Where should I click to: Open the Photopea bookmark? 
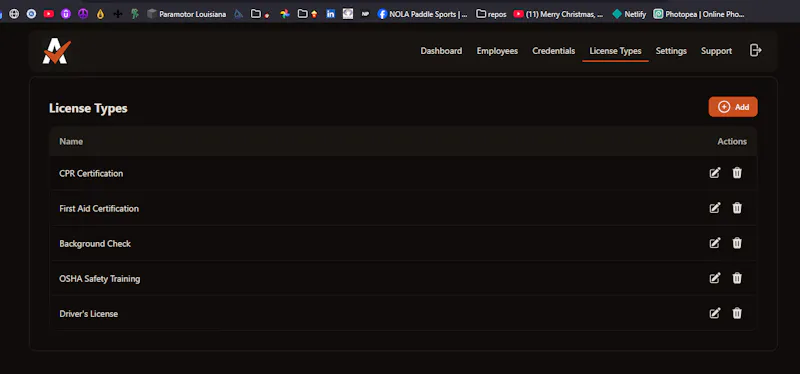click(699, 14)
